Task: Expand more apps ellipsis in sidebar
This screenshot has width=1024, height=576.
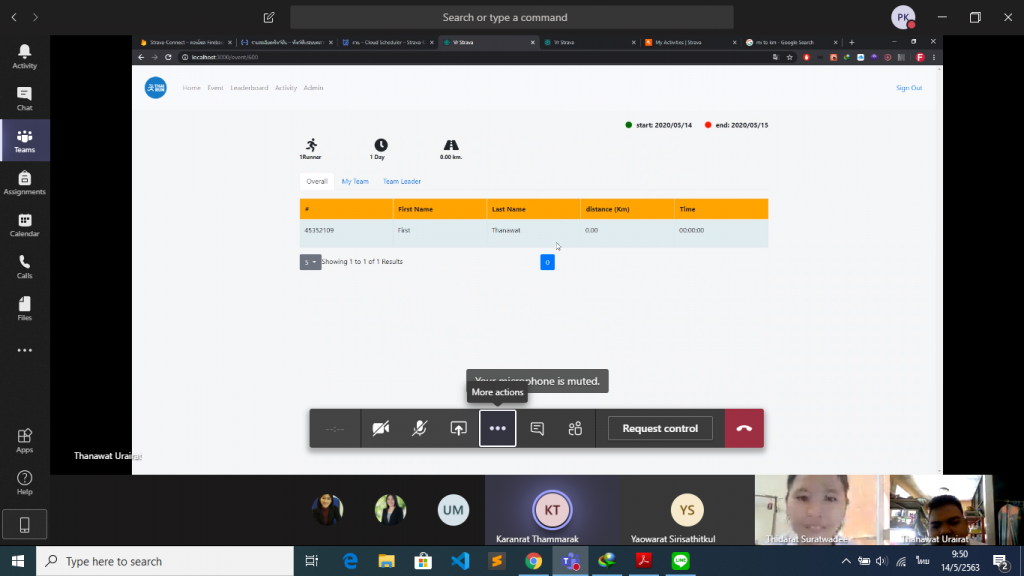Action: click(25, 350)
